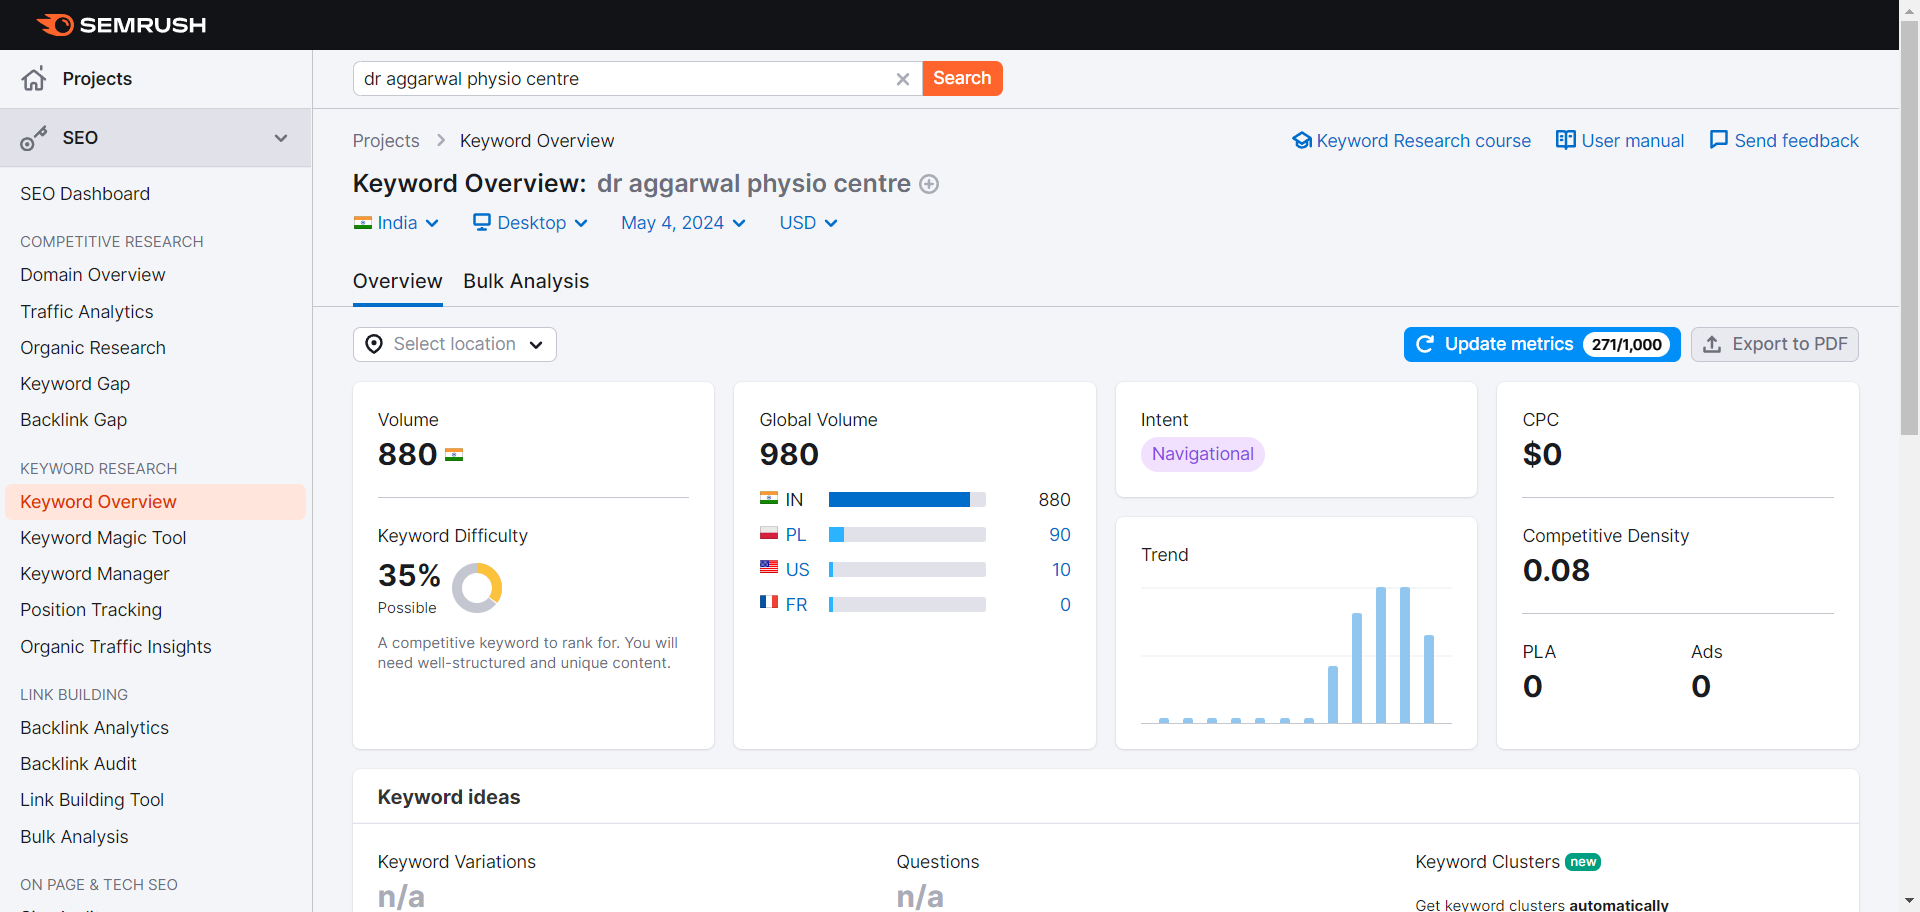Click the US country link
1920x912 pixels.
(798, 570)
